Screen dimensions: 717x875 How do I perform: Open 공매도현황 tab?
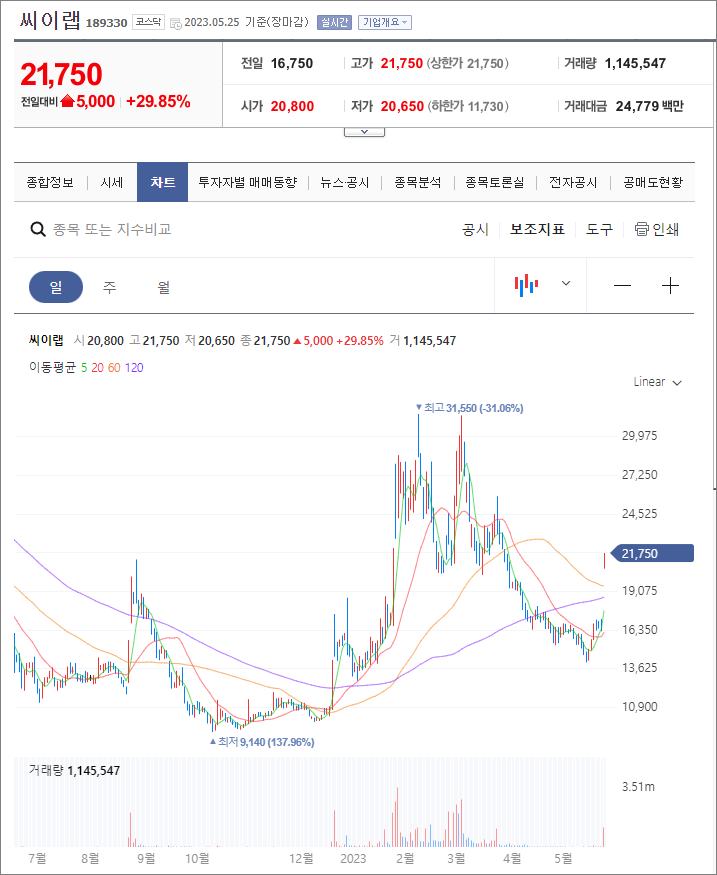tap(653, 182)
